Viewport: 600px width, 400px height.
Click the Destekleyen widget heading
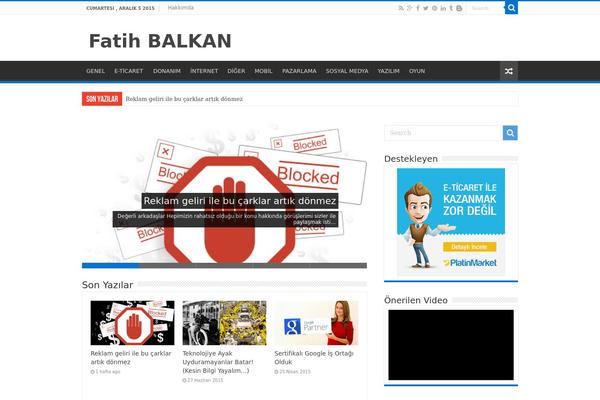(411, 158)
